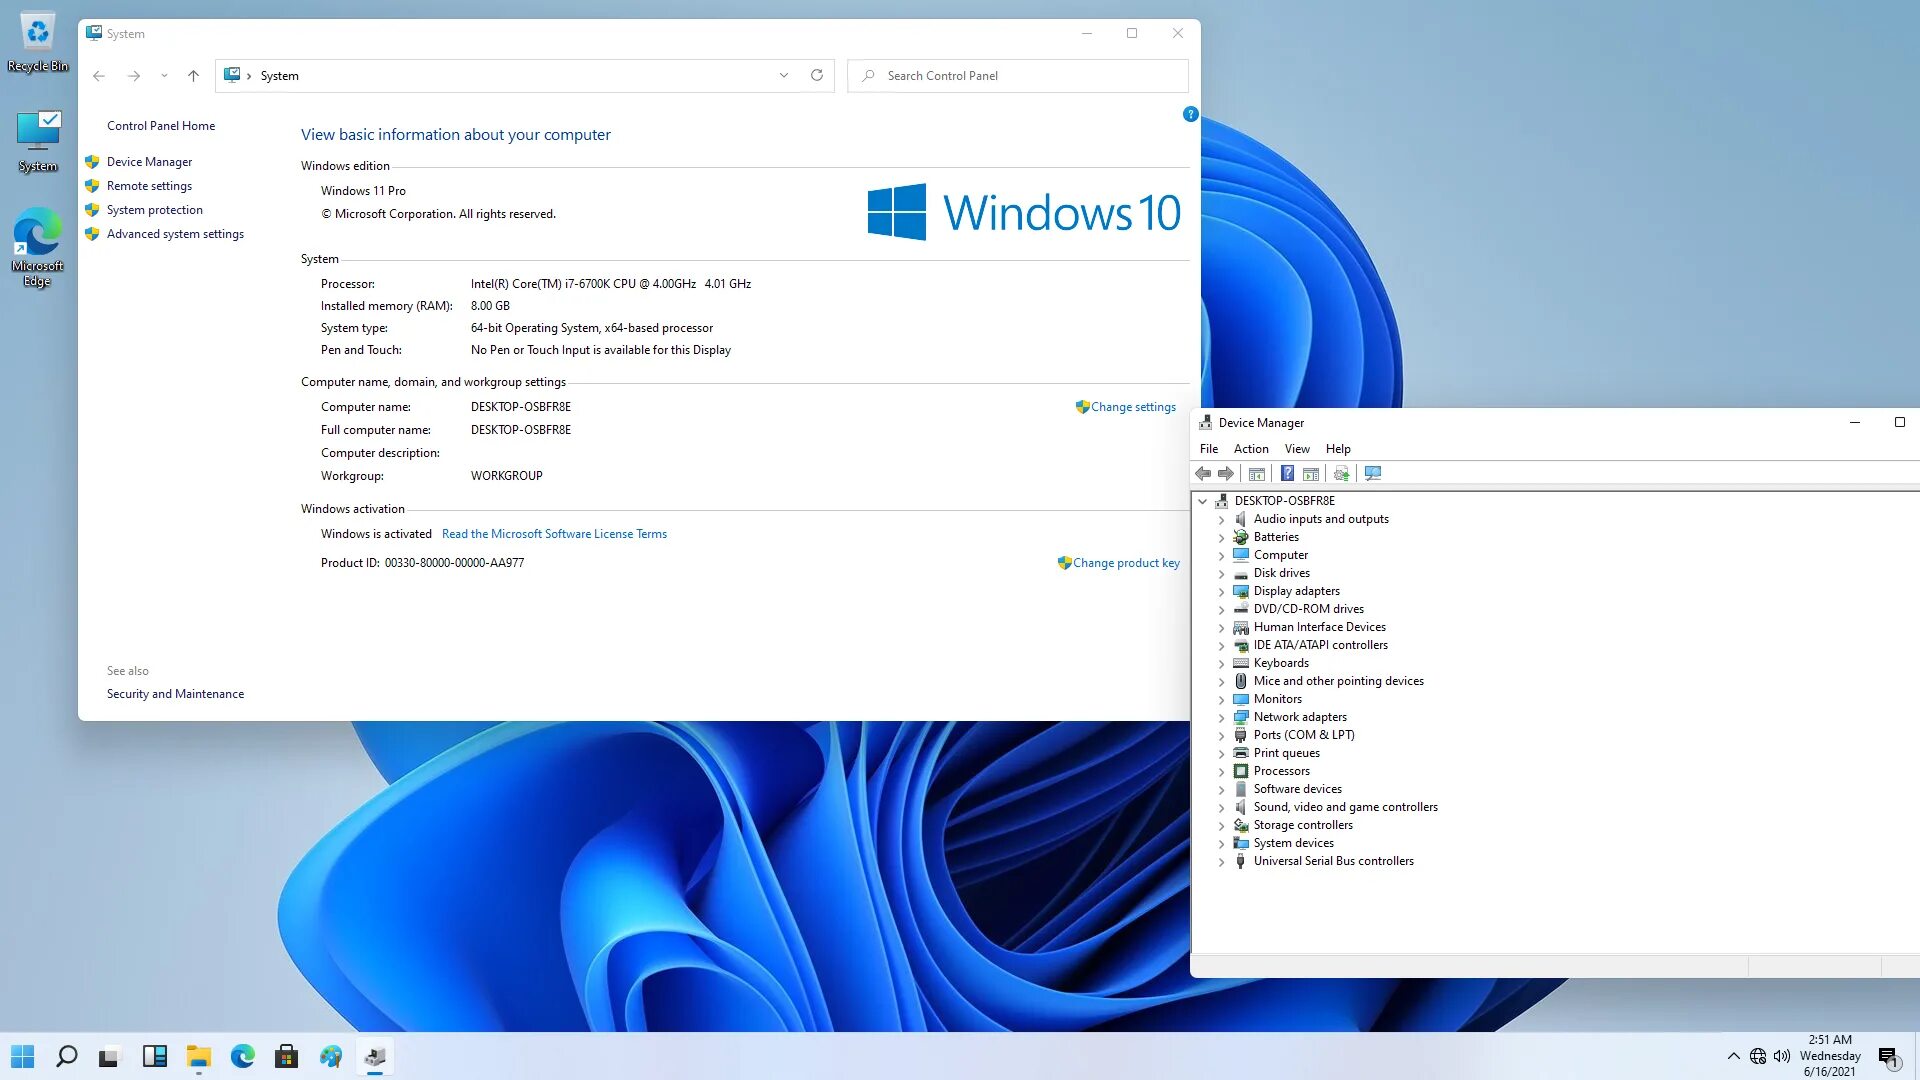This screenshot has height=1080, width=1920.
Task: Go up one level in System window
Action: coord(193,75)
